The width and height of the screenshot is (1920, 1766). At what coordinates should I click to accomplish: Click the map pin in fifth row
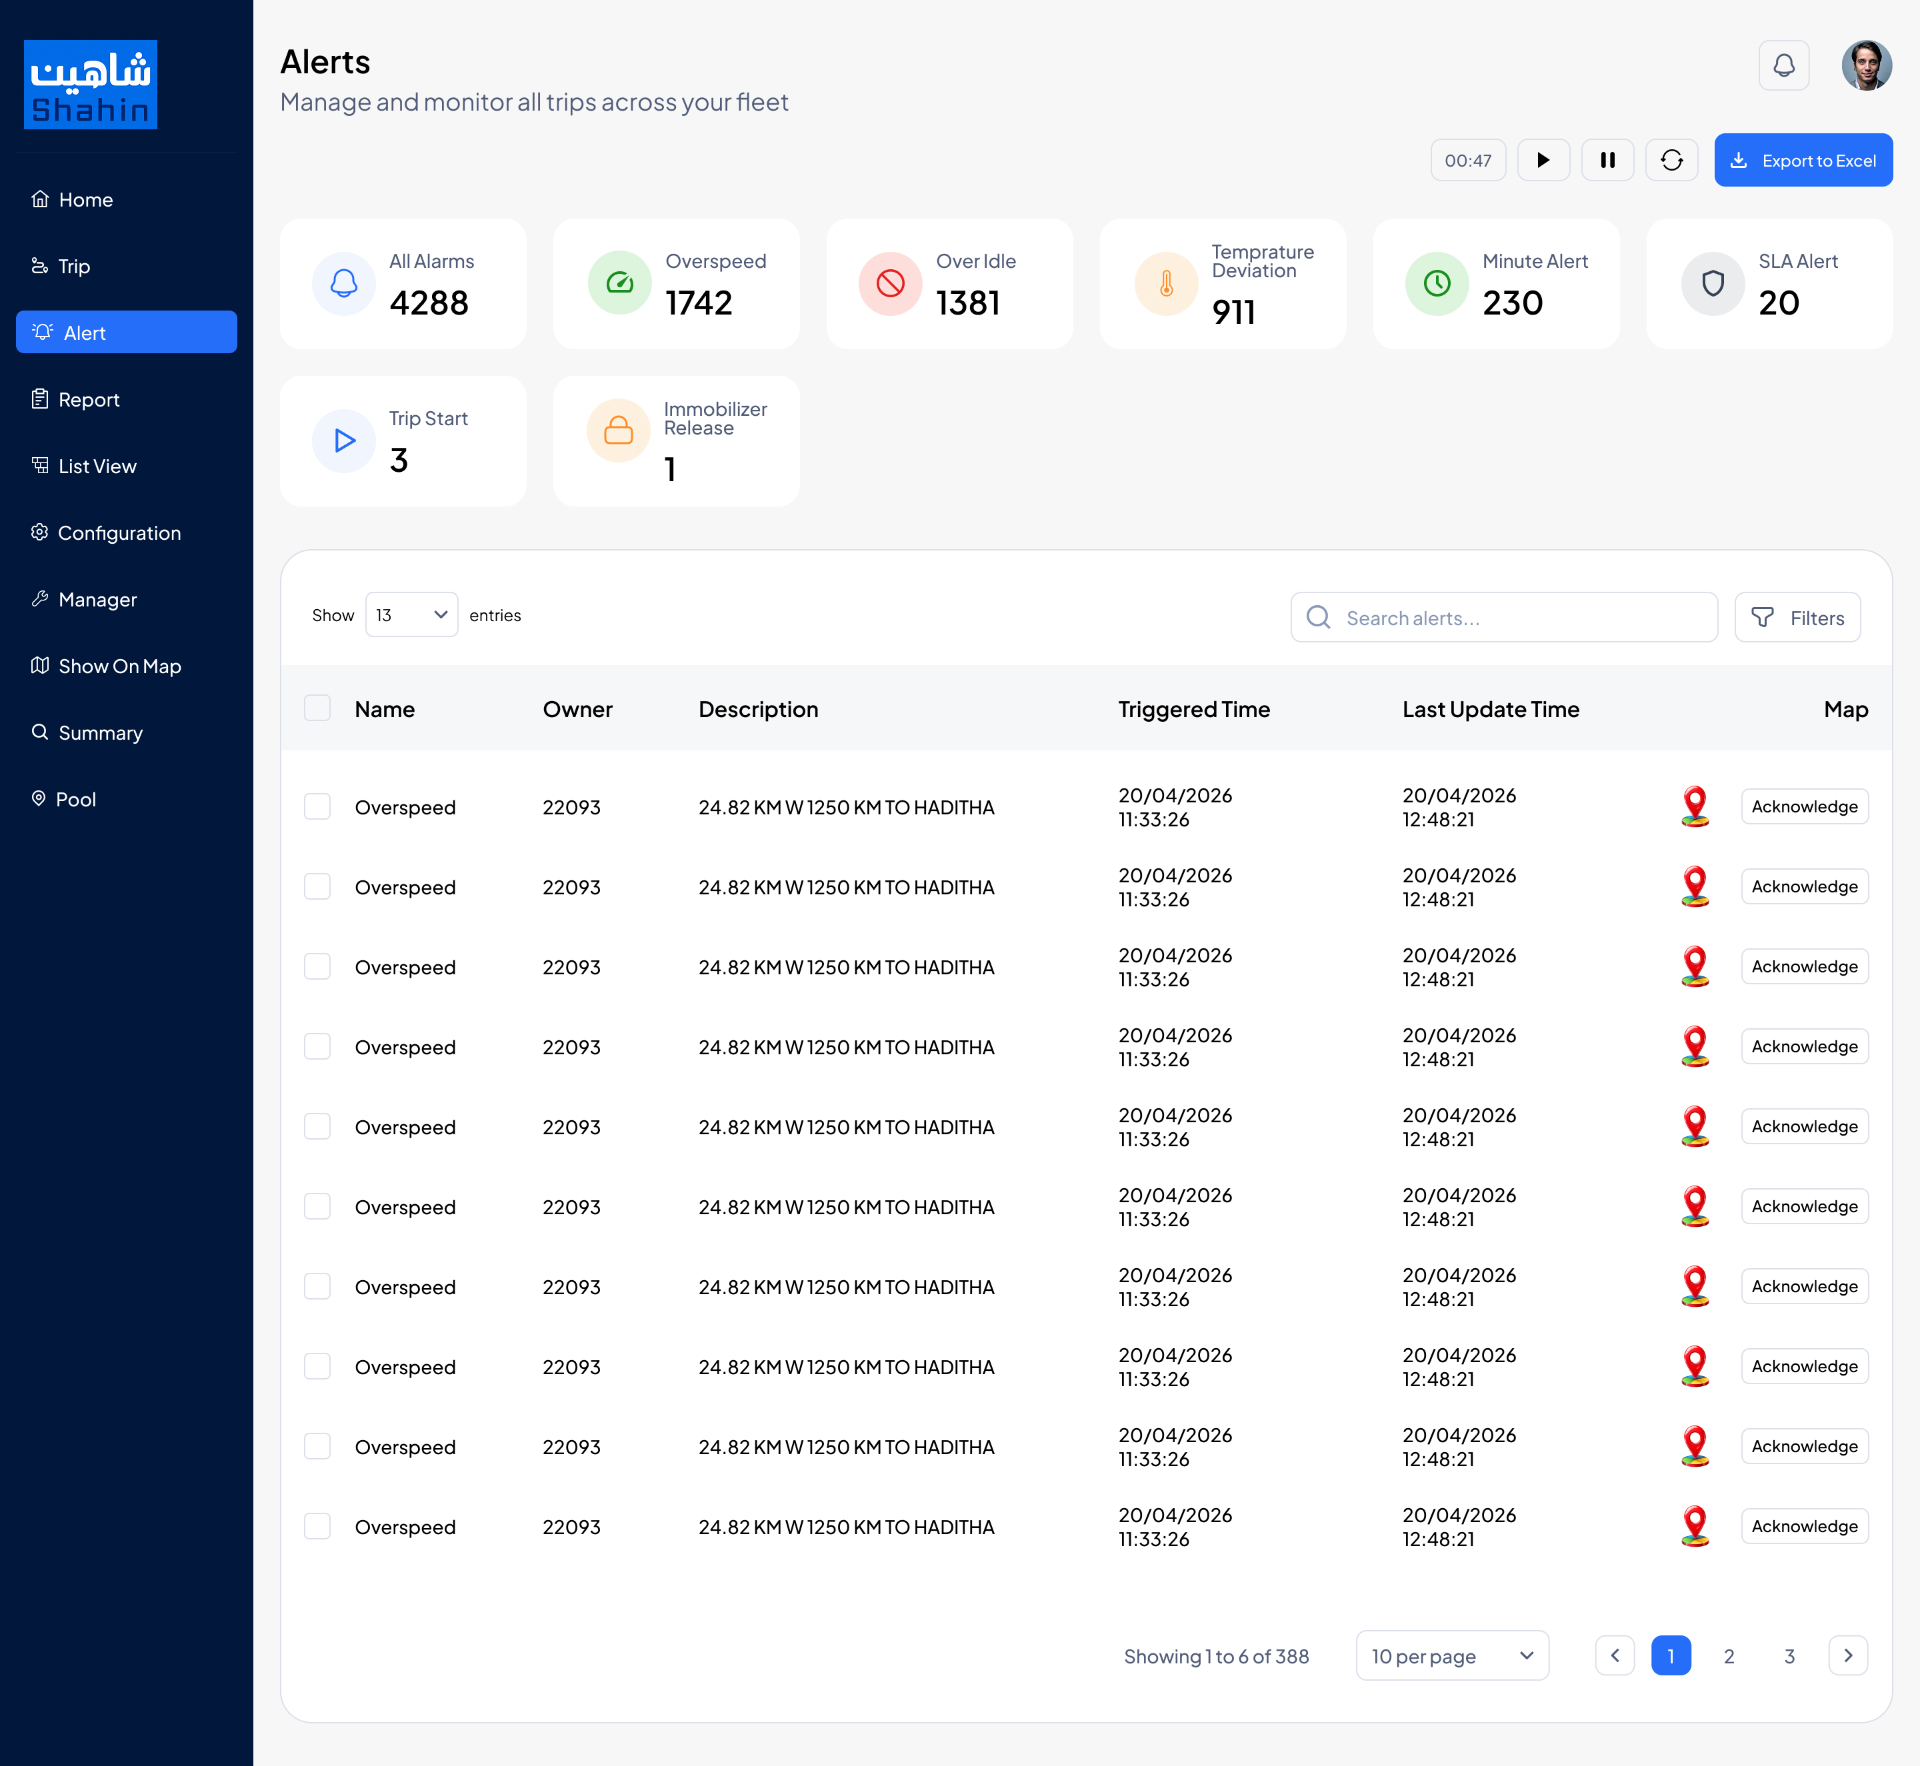pos(1695,1126)
